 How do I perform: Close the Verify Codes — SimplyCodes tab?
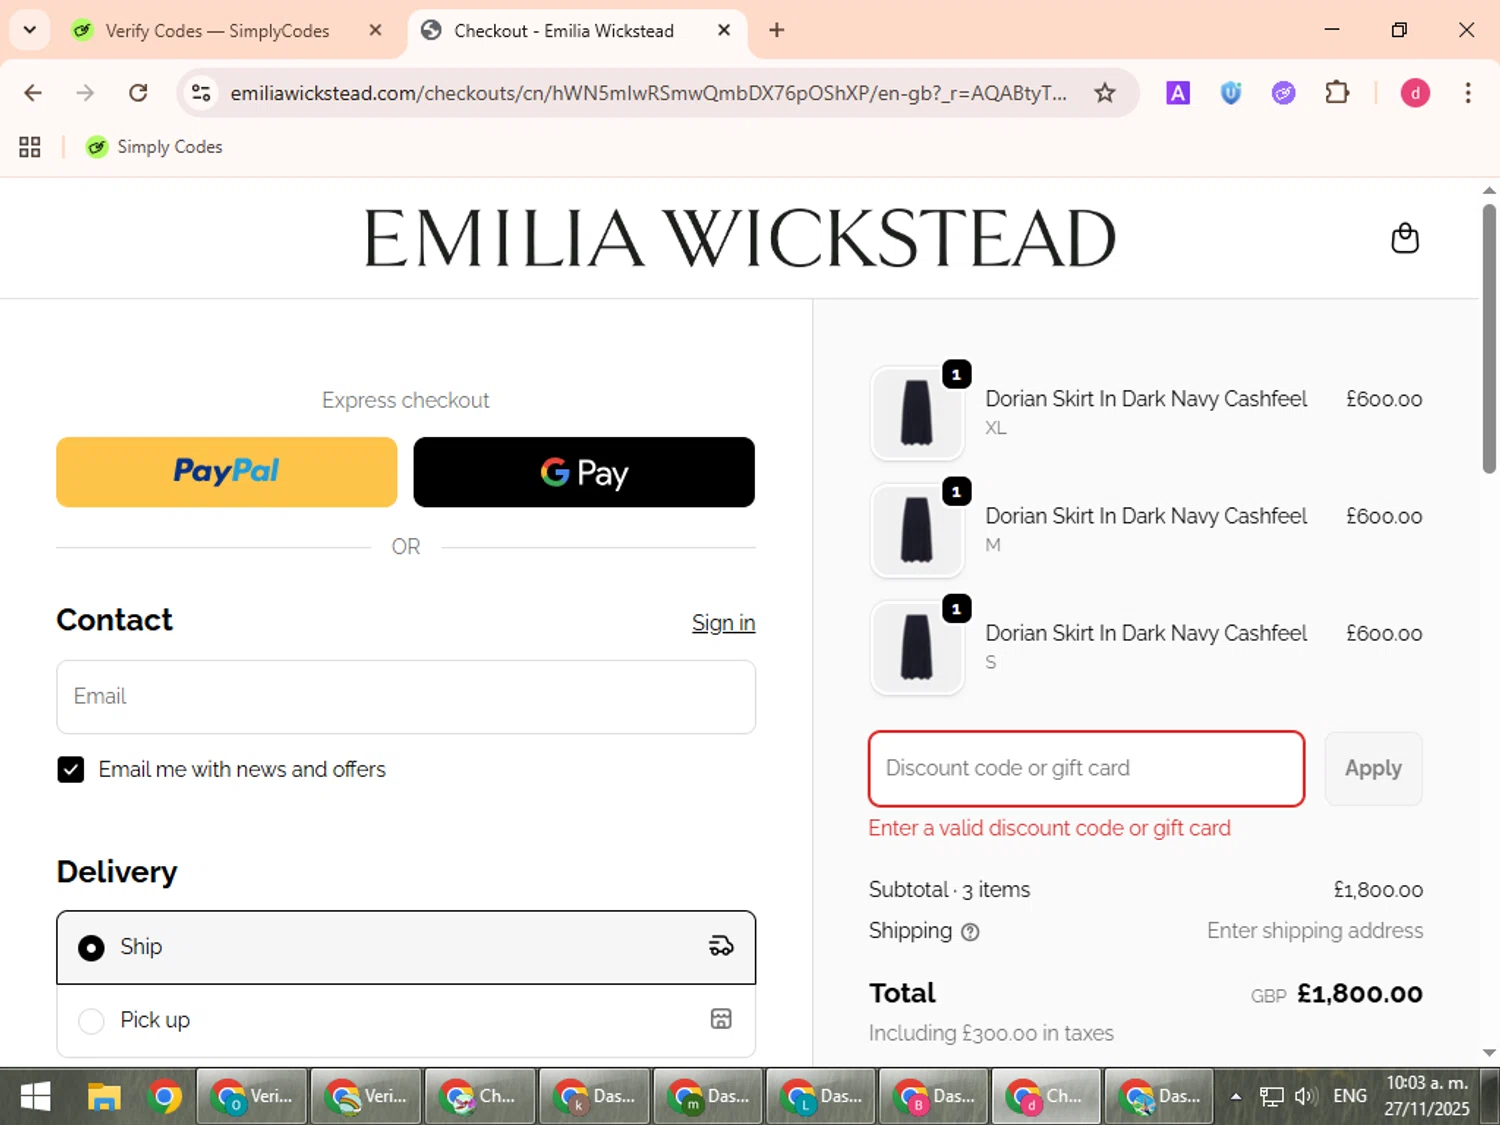[375, 30]
